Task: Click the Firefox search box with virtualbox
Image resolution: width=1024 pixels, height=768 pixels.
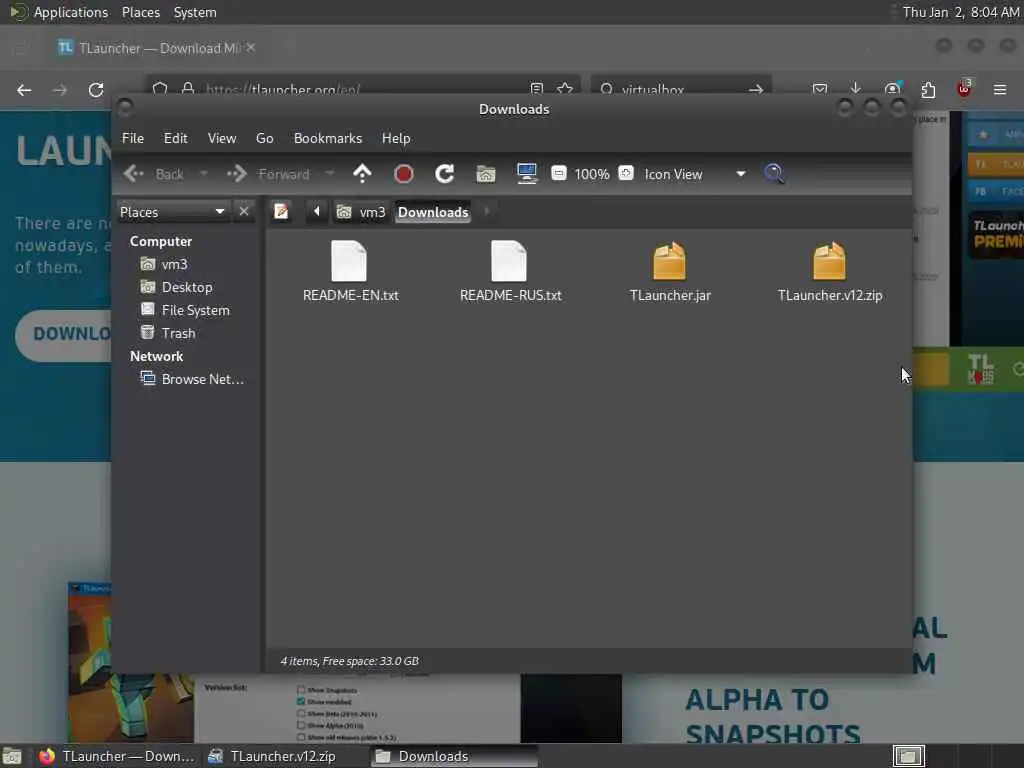Action: pyautogui.click(x=681, y=89)
